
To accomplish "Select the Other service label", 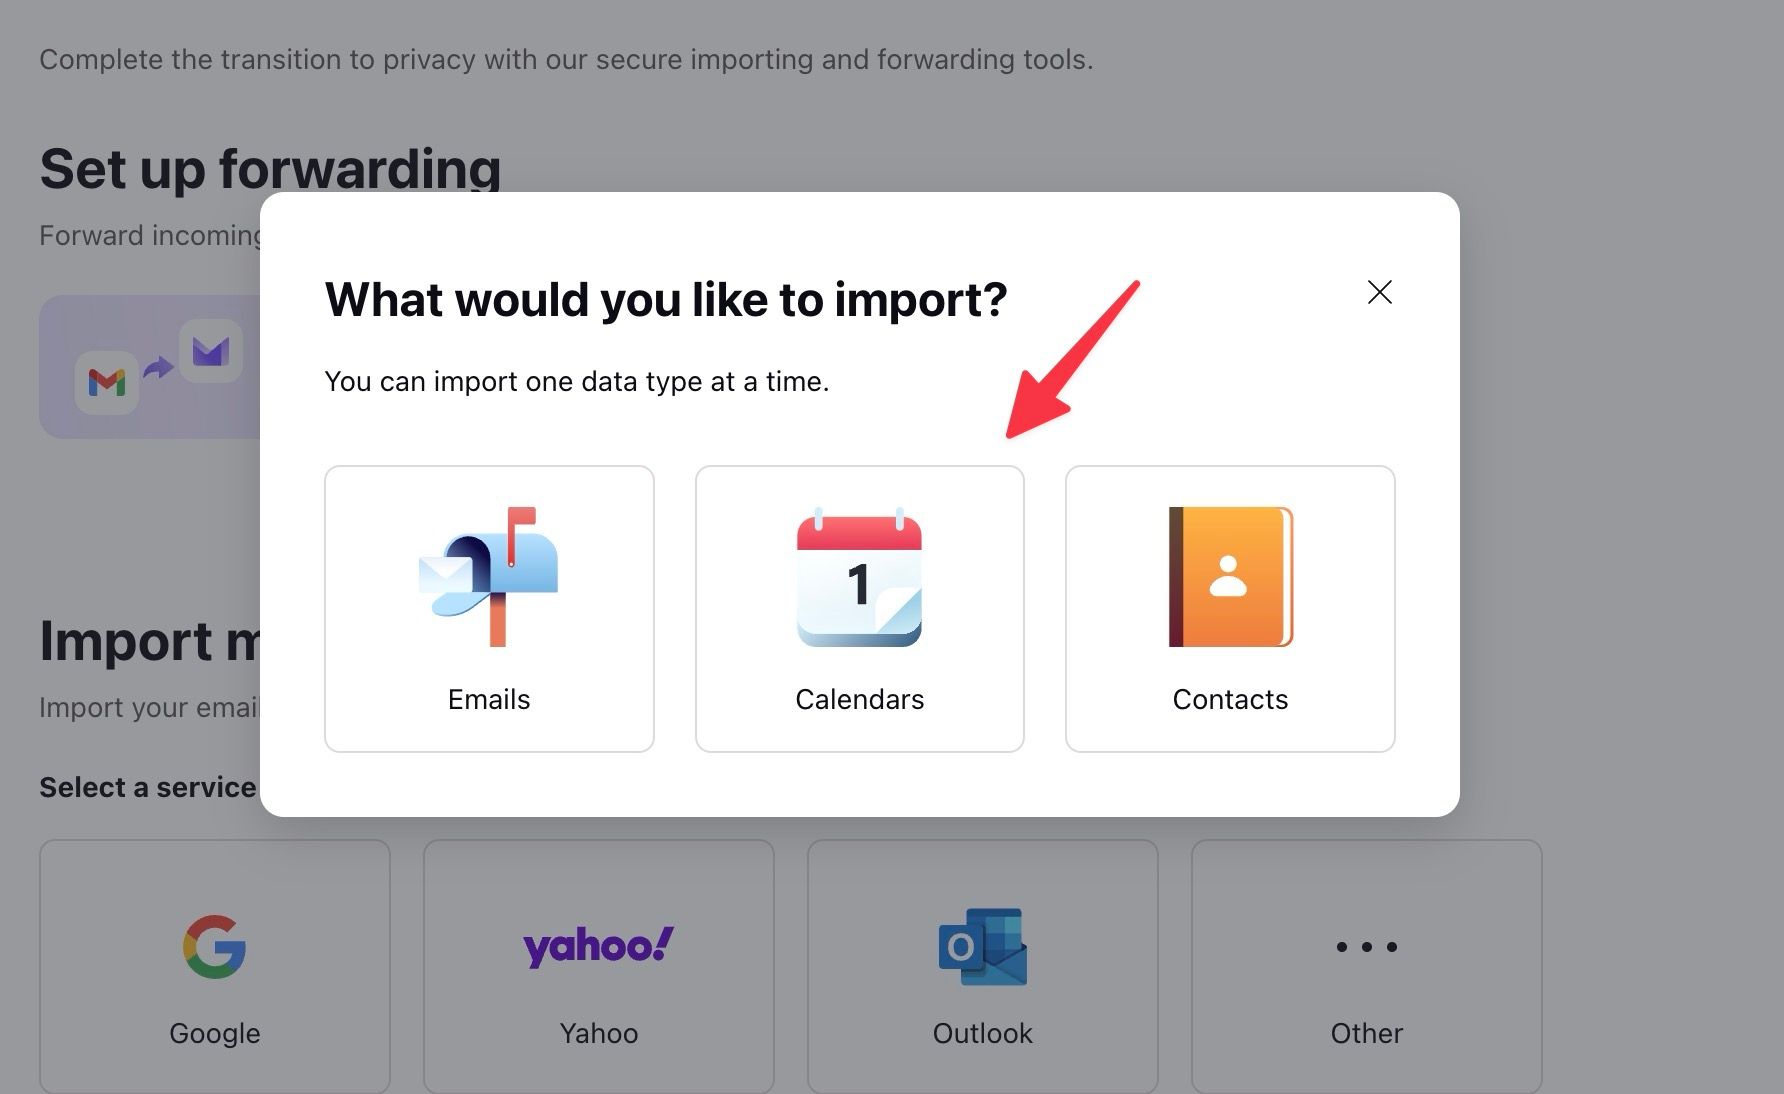I will 1367,1033.
